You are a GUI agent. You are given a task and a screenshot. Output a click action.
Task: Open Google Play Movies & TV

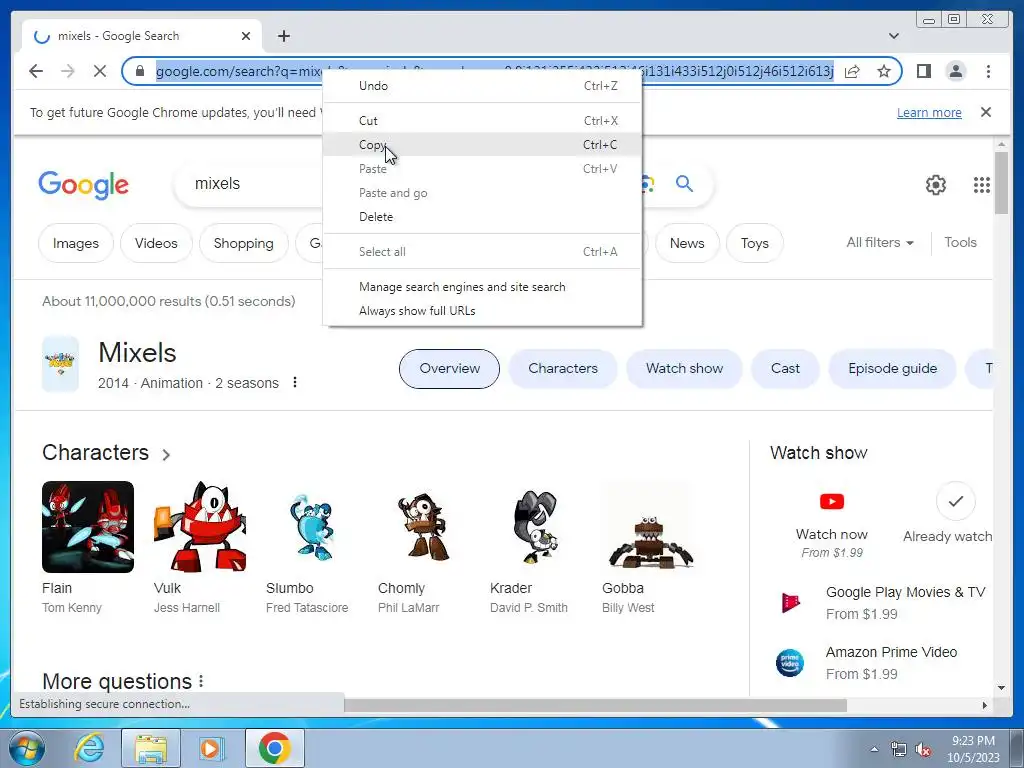coord(884,603)
